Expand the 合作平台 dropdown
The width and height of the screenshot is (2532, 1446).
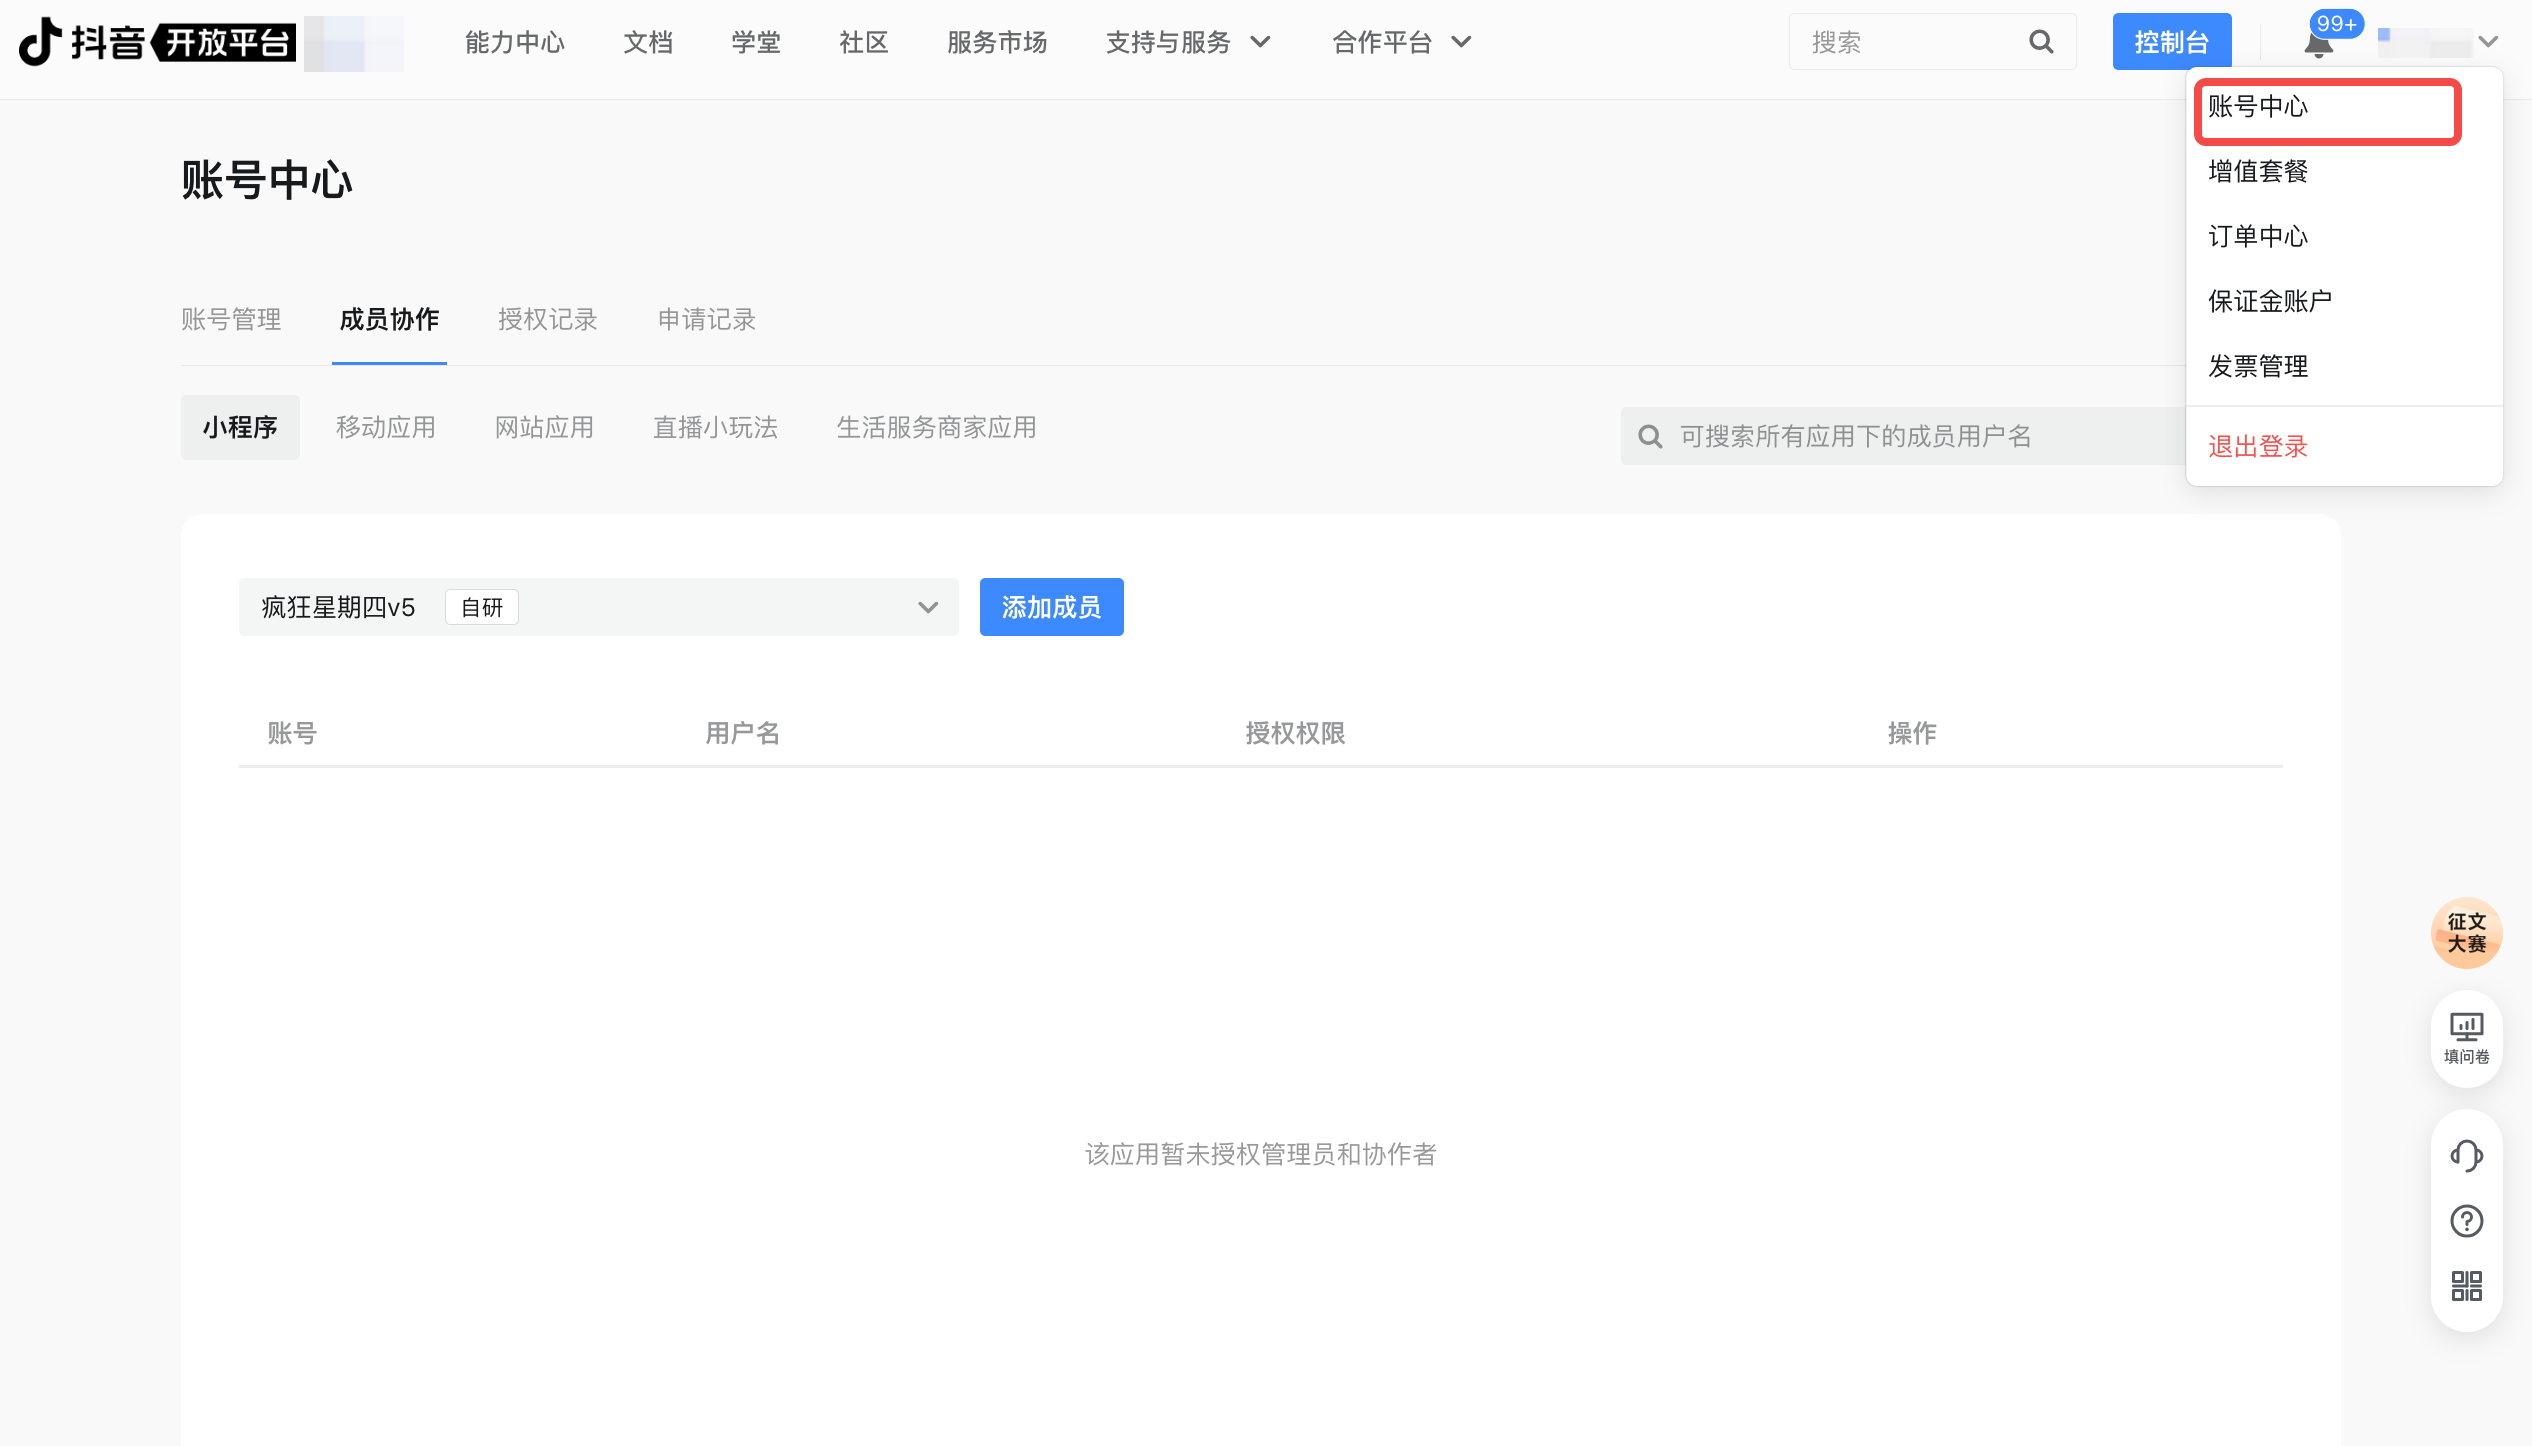pos(1401,42)
